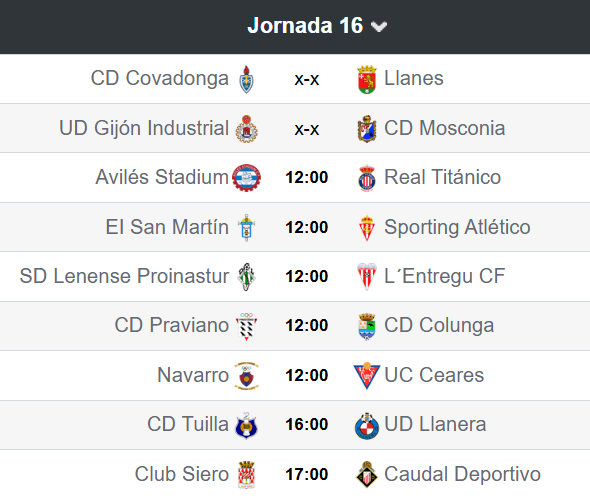Open the El San Martín team link
The image size is (590, 496).
[167, 227]
